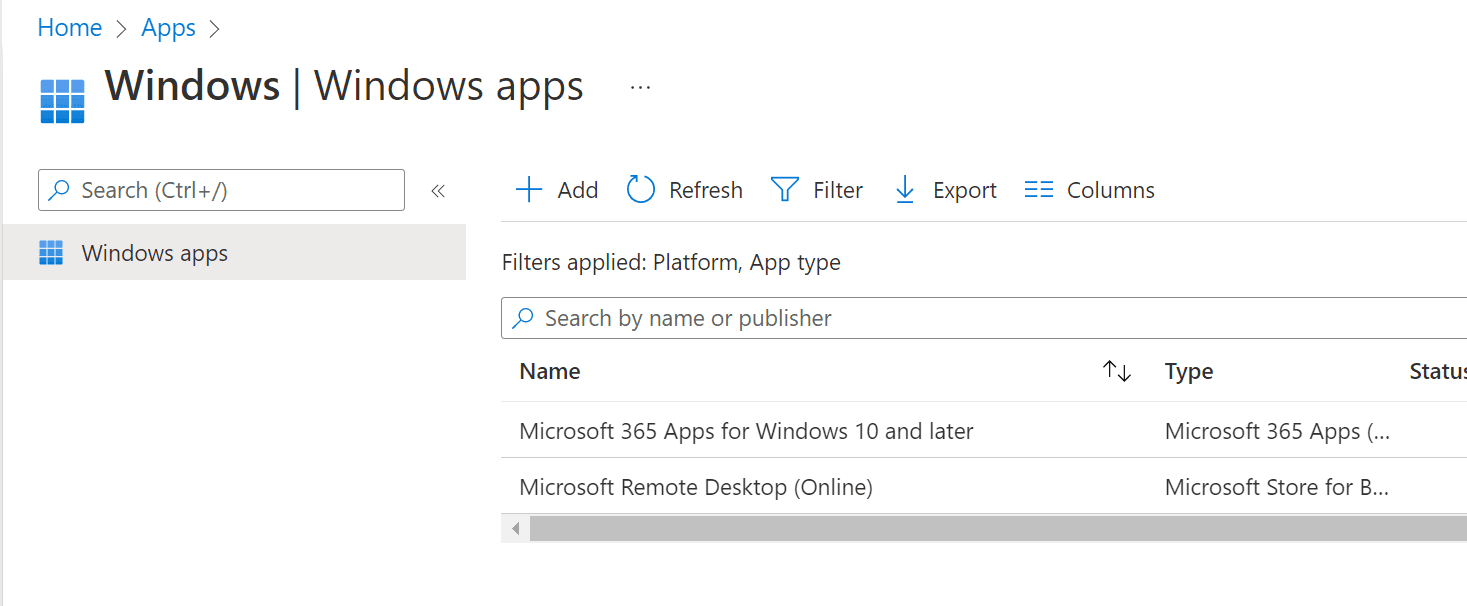
Task: Select Windows apps in left navigation
Action: click(x=155, y=253)
